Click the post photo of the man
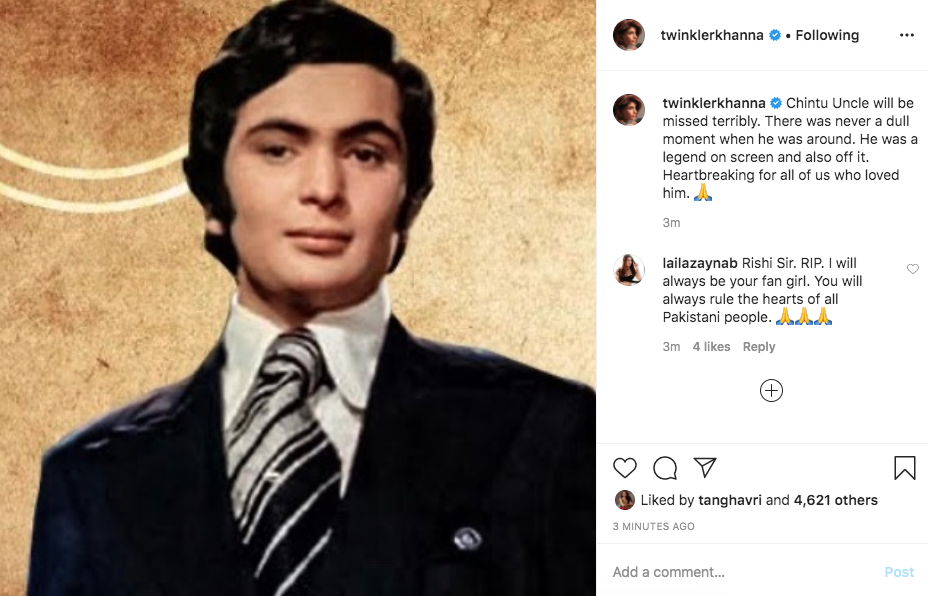Image resolution: width=928 pixels, height=596 pixels. coord(298,298)
